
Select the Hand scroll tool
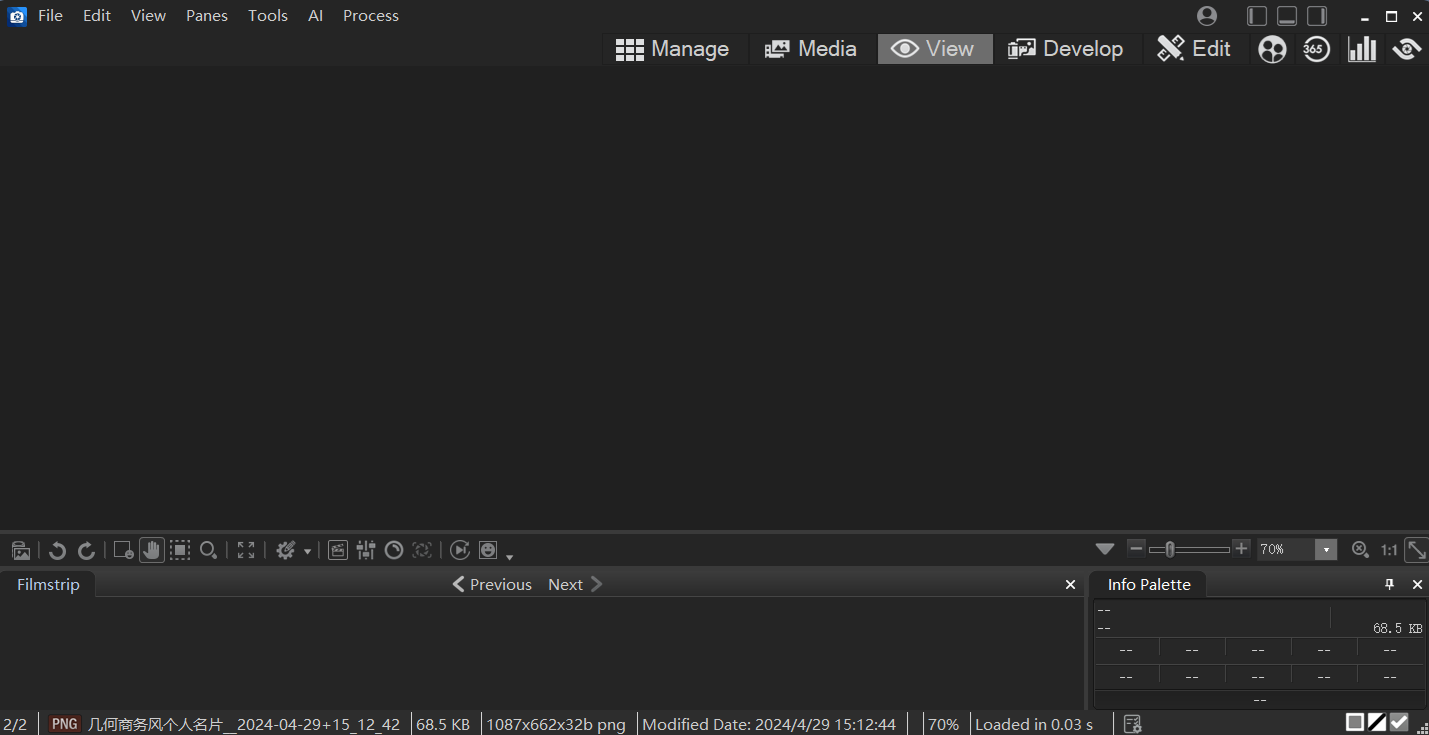click(x=152, y=550)
